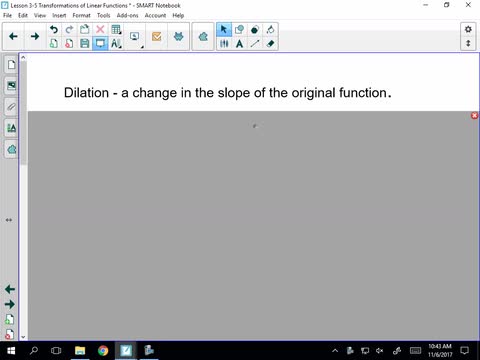This screenshot has width=480, height=360.
Task: Open the Add-ons menu
Action: click(127, 15)
